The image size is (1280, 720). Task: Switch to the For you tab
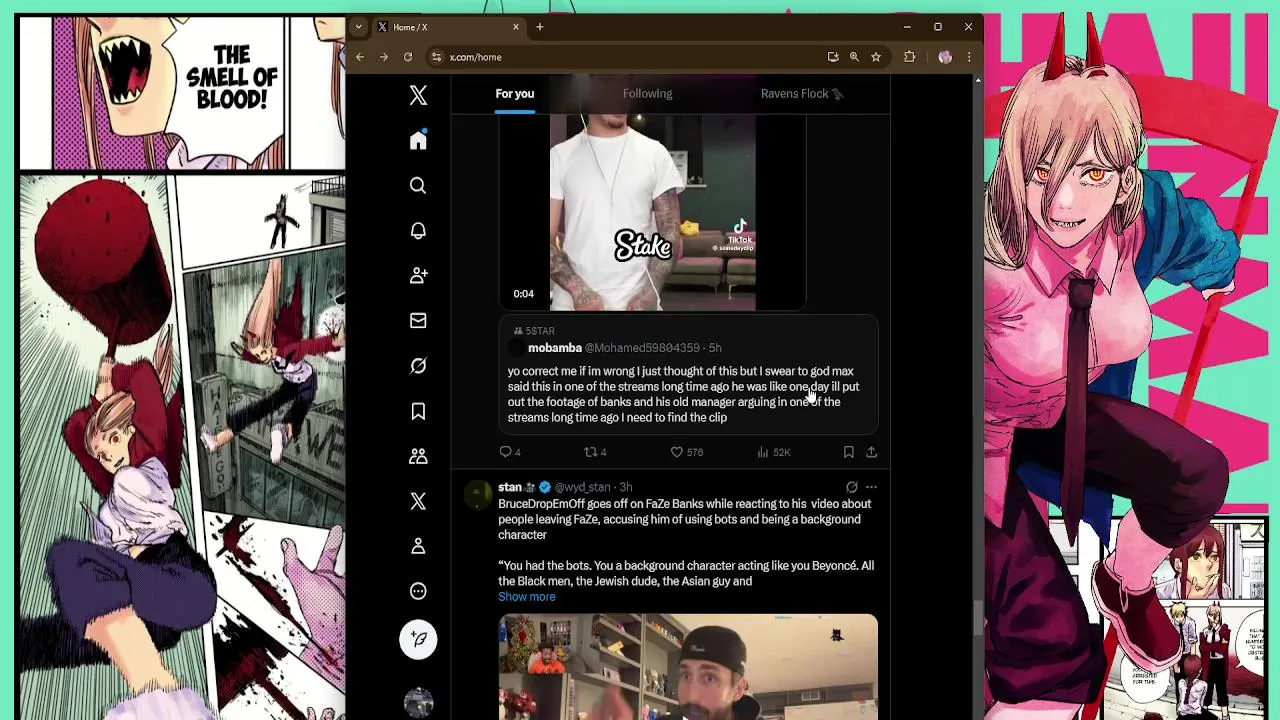515,94
